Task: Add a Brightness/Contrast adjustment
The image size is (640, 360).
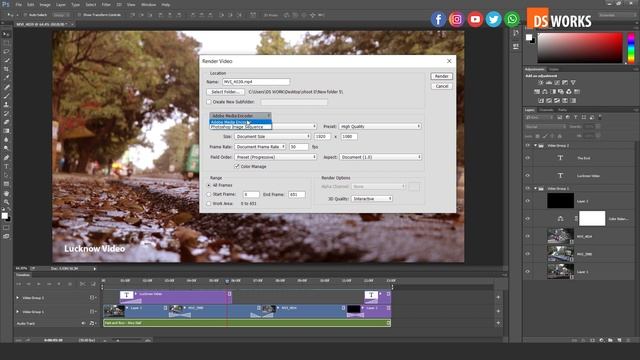Action: 541,83
